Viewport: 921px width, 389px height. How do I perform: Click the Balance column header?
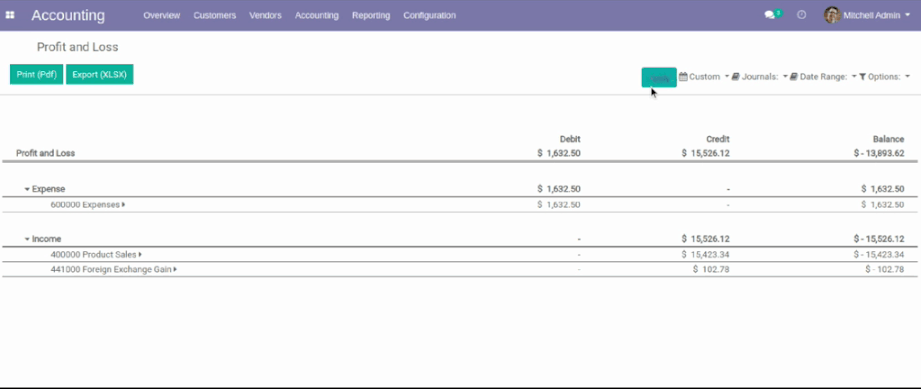coord(888,139)
